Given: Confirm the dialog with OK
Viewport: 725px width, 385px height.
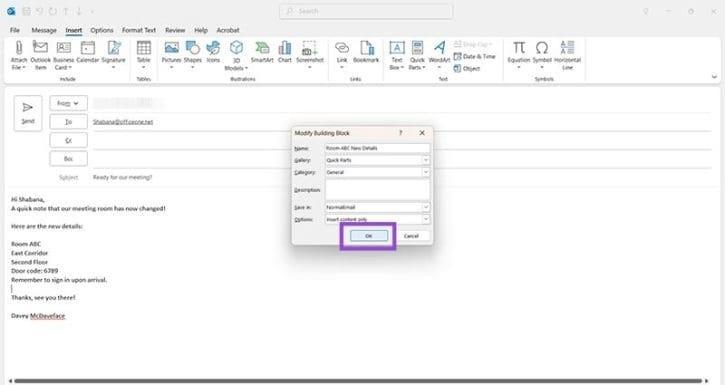Looking at the screenshot, I should click(x=369, y=236).
